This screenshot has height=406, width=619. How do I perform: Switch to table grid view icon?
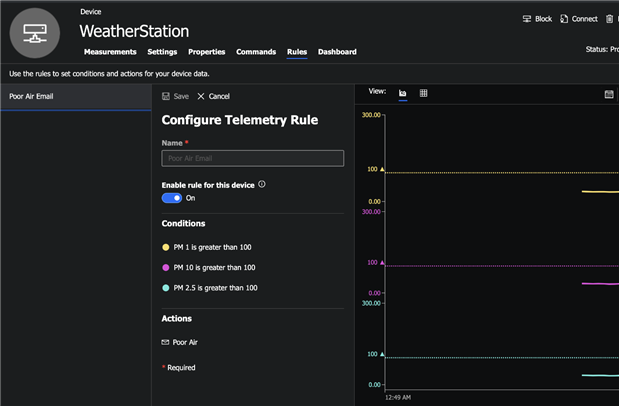click(x=424, y=93)
